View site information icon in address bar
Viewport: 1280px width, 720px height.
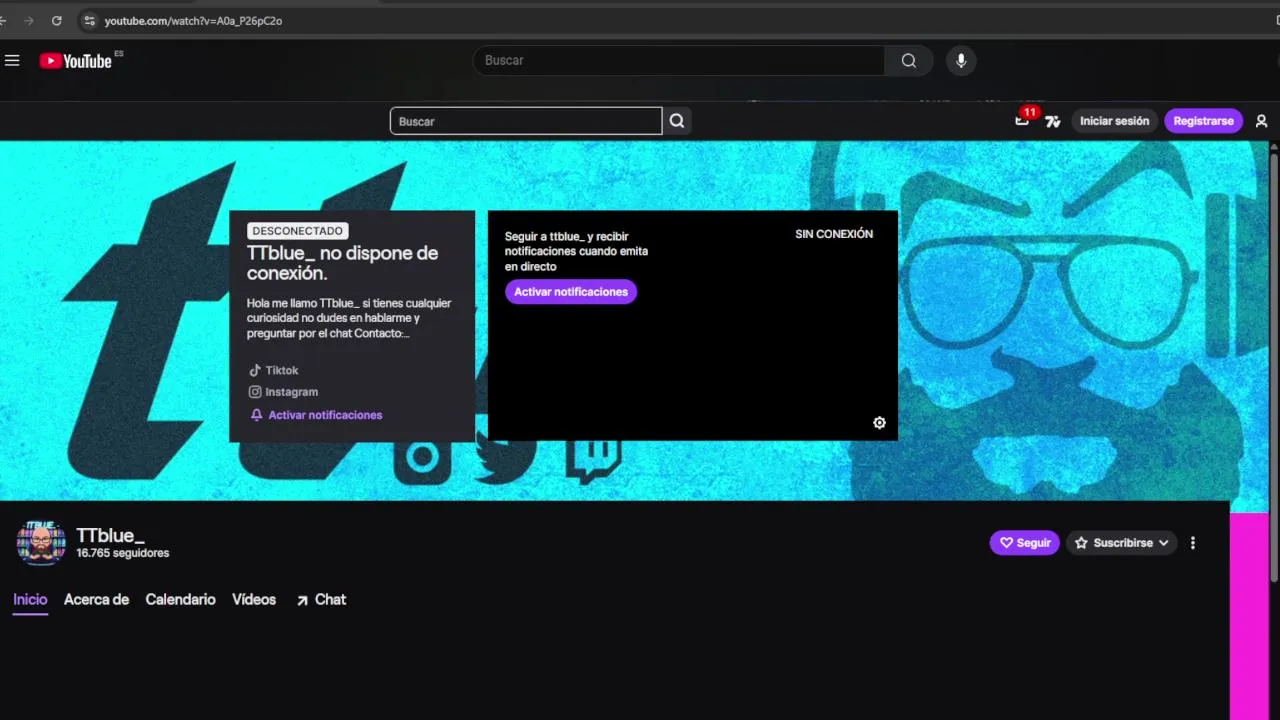(89, 20)
